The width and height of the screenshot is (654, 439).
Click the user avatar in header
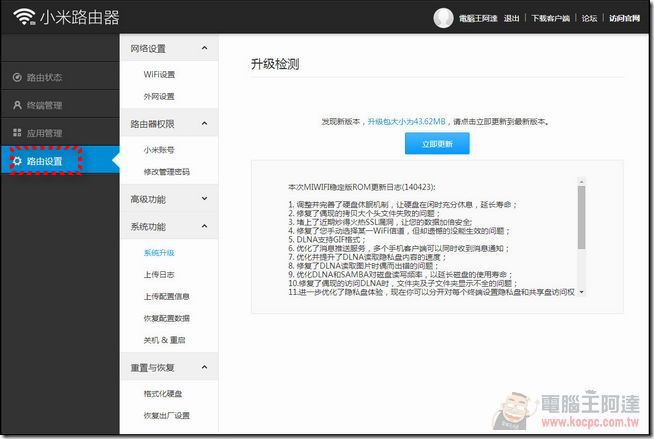pos(443,18)
